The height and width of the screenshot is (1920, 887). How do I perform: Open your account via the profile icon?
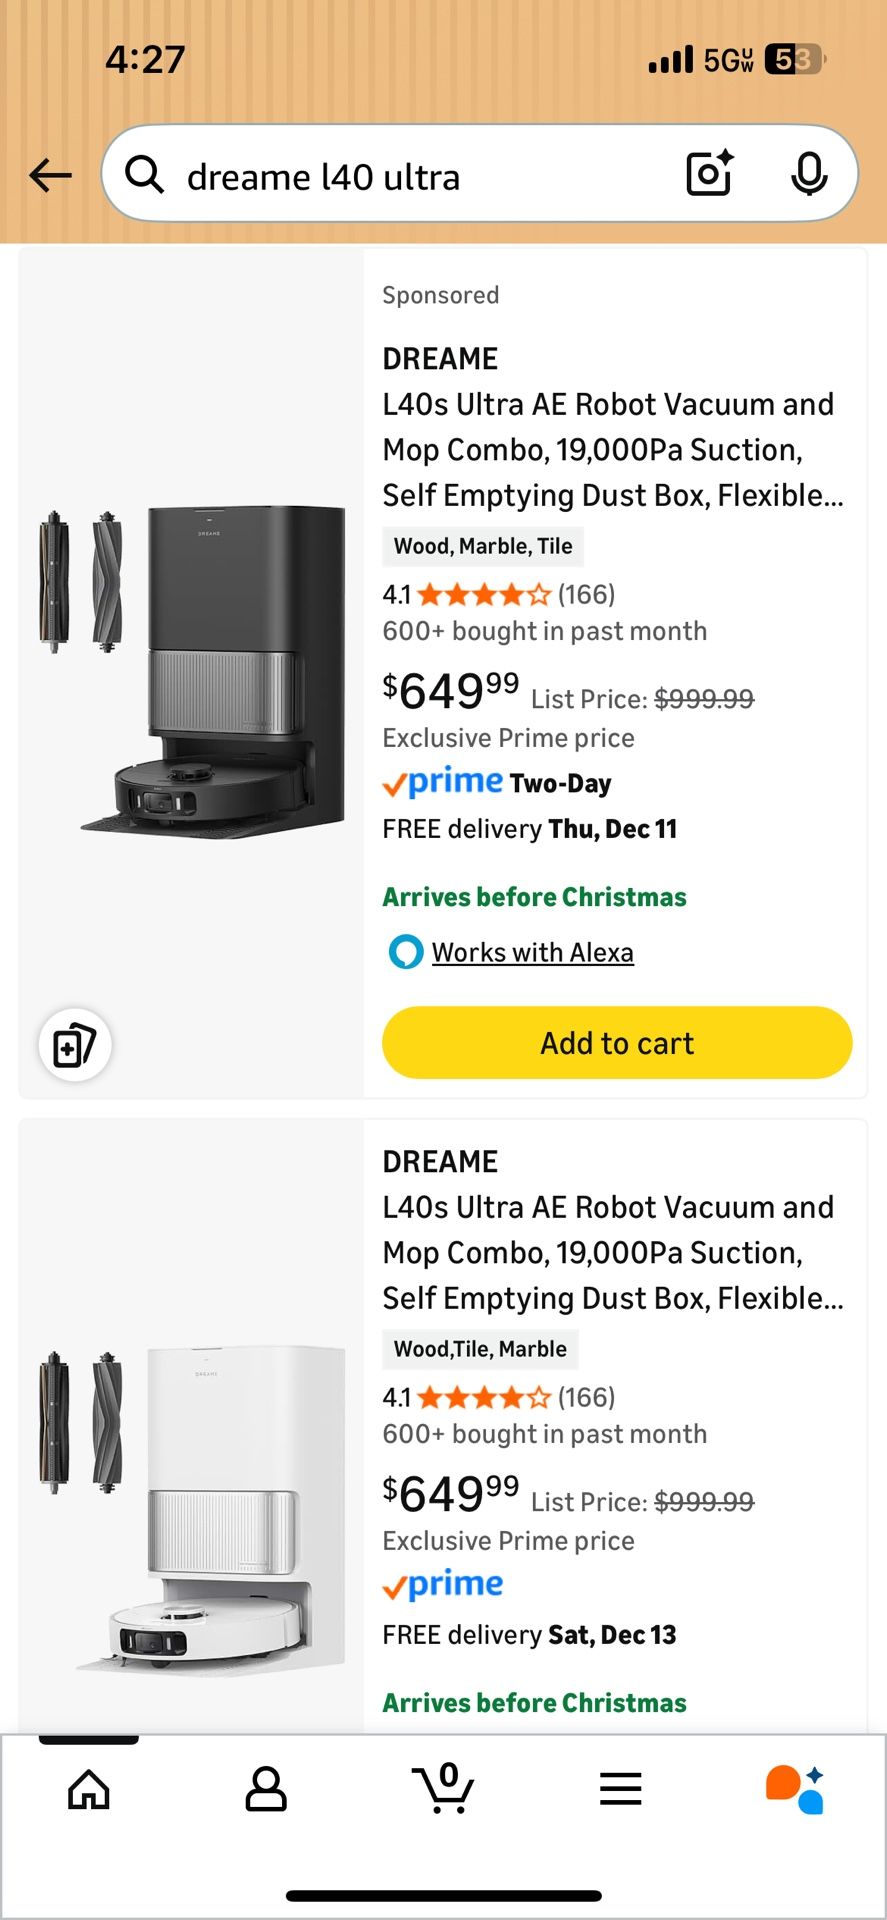click(265, 1790)
